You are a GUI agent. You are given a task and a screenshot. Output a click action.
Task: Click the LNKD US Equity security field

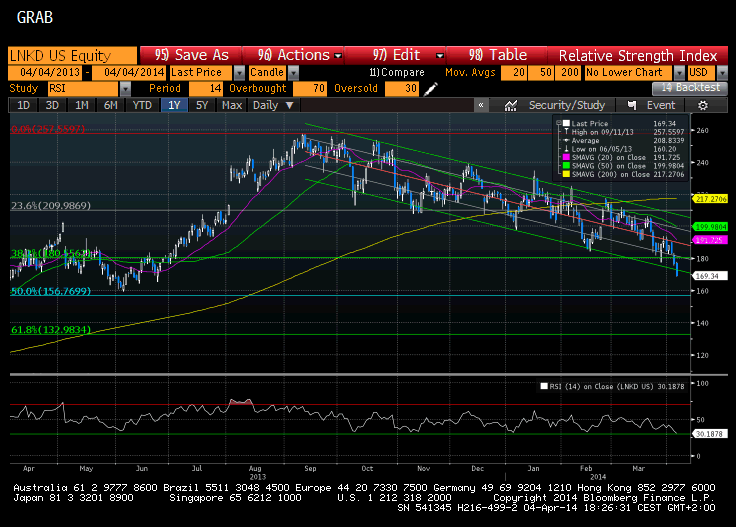pos(72,55)
